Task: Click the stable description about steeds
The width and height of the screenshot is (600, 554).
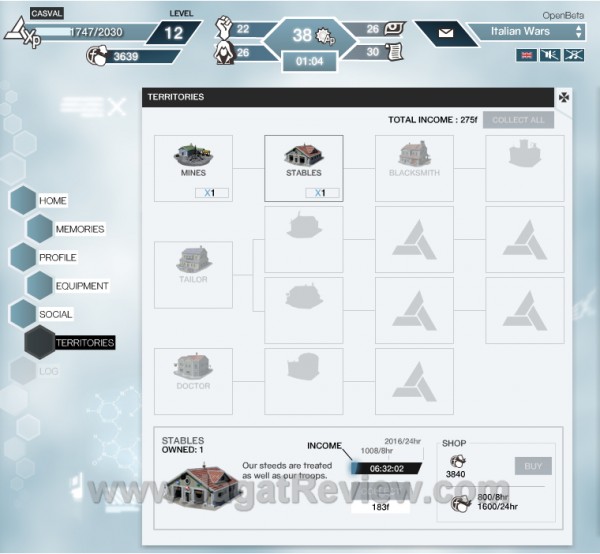Action: click(287, 471)
